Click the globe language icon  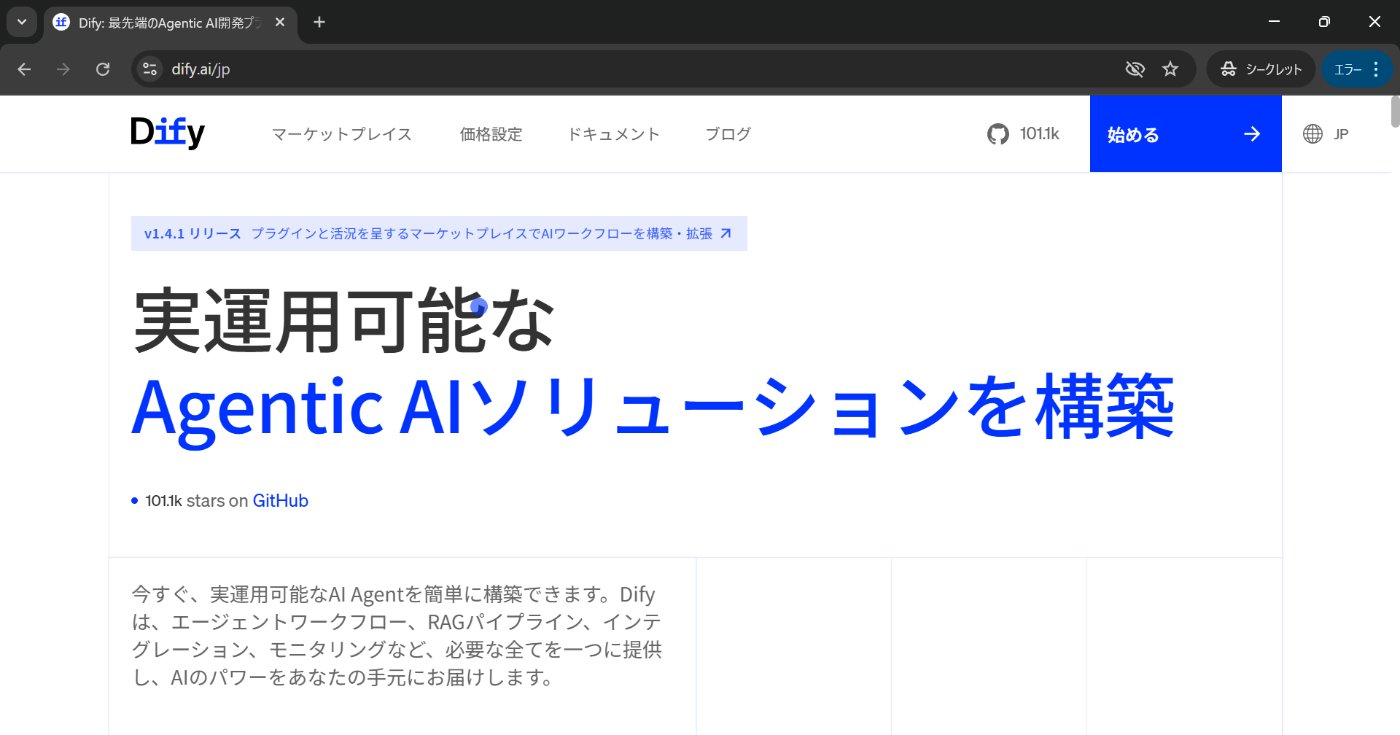point(1313,134)
